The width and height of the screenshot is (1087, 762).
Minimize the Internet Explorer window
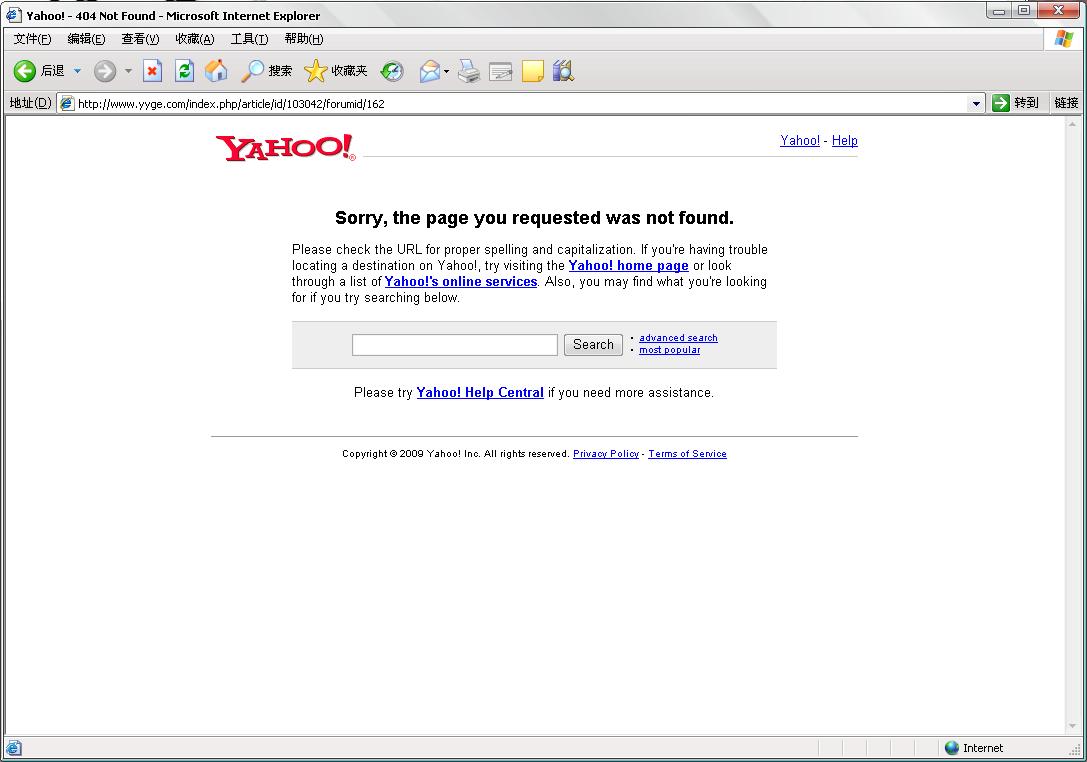click(x=999, y=10)
